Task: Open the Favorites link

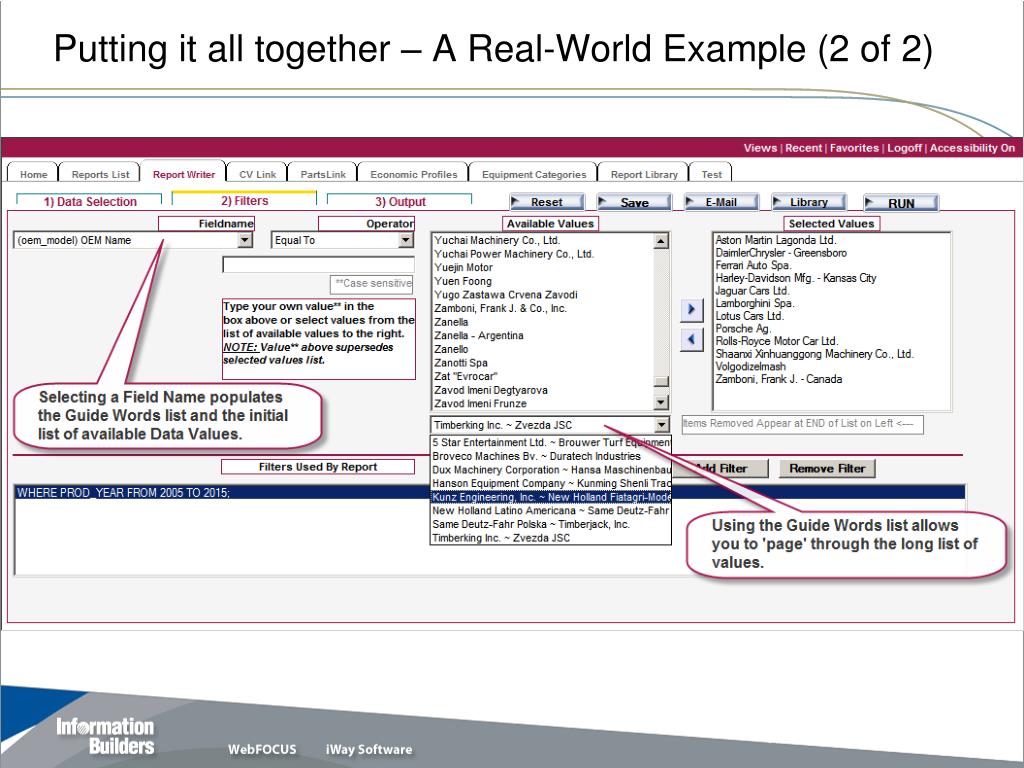Action: pos(854,148)
